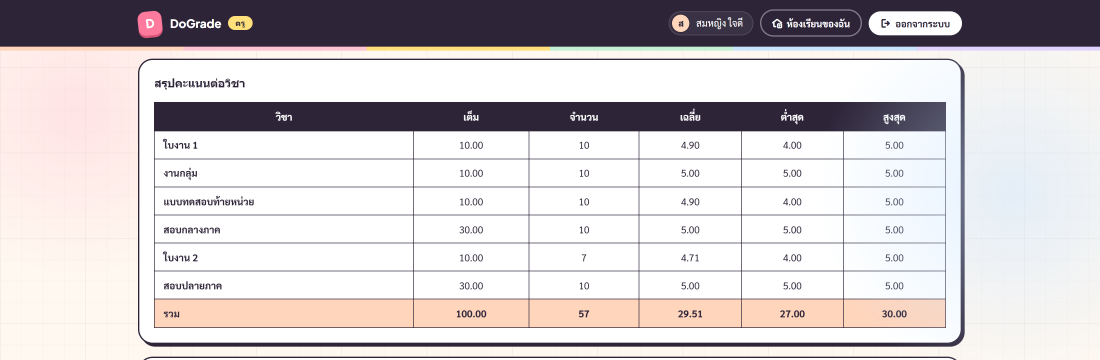Image resolution: width=1100 pixels, height=360 pixels.
Task: Click the full score 10.00 for งานกลุ่ม
Action: (x=471, y=173)
